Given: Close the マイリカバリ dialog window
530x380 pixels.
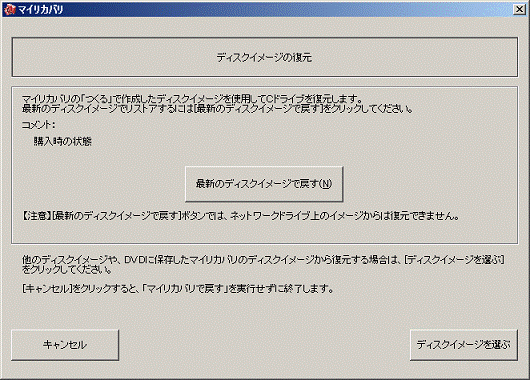Looking at the screenshot, I should pos(519,9).
